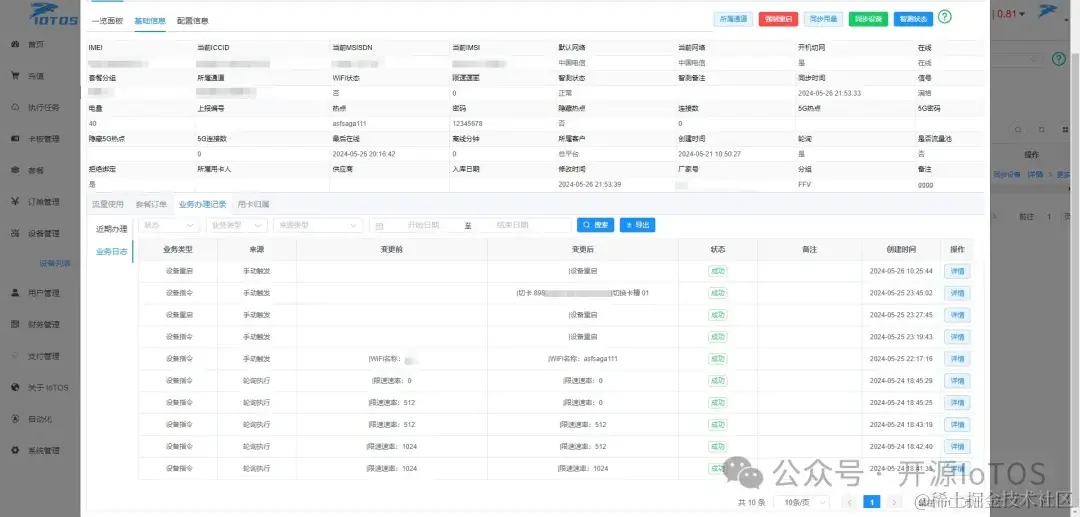Image resolution: width=1080 pixels, height=517 pixels.
Task: Click the green 同步设备 button
Action: pyautogui.click(x=869, y=19)
